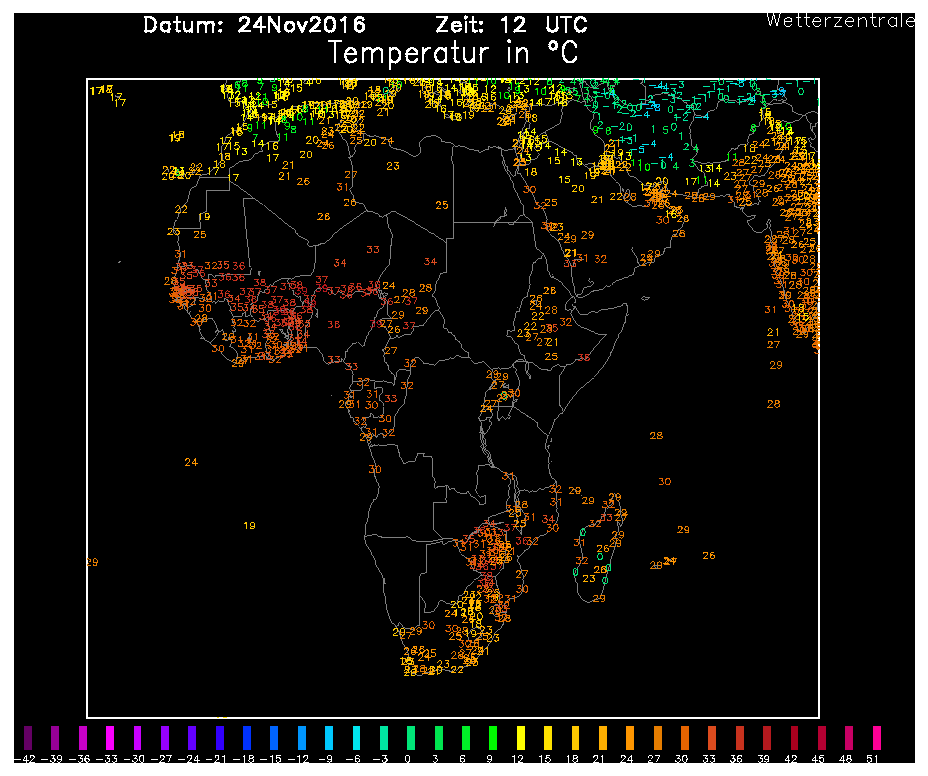Select the 35 reading on Somalia's coast
This screenshot has height=776, width=928.
(584, 357)
